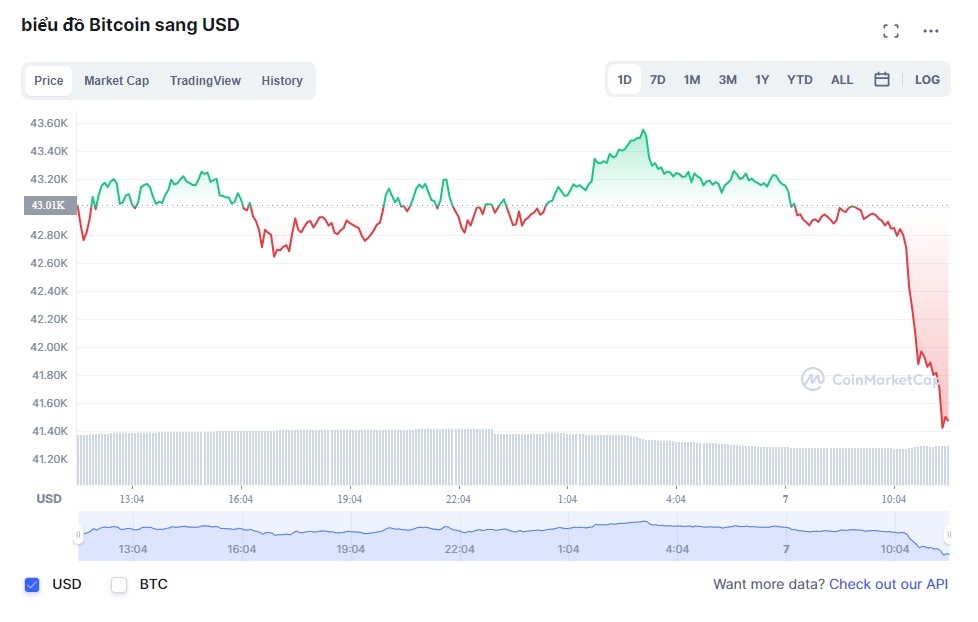Viewport: 978px width, 622px height.
Task: Open the TradingView tab
Action: point(204,81)
